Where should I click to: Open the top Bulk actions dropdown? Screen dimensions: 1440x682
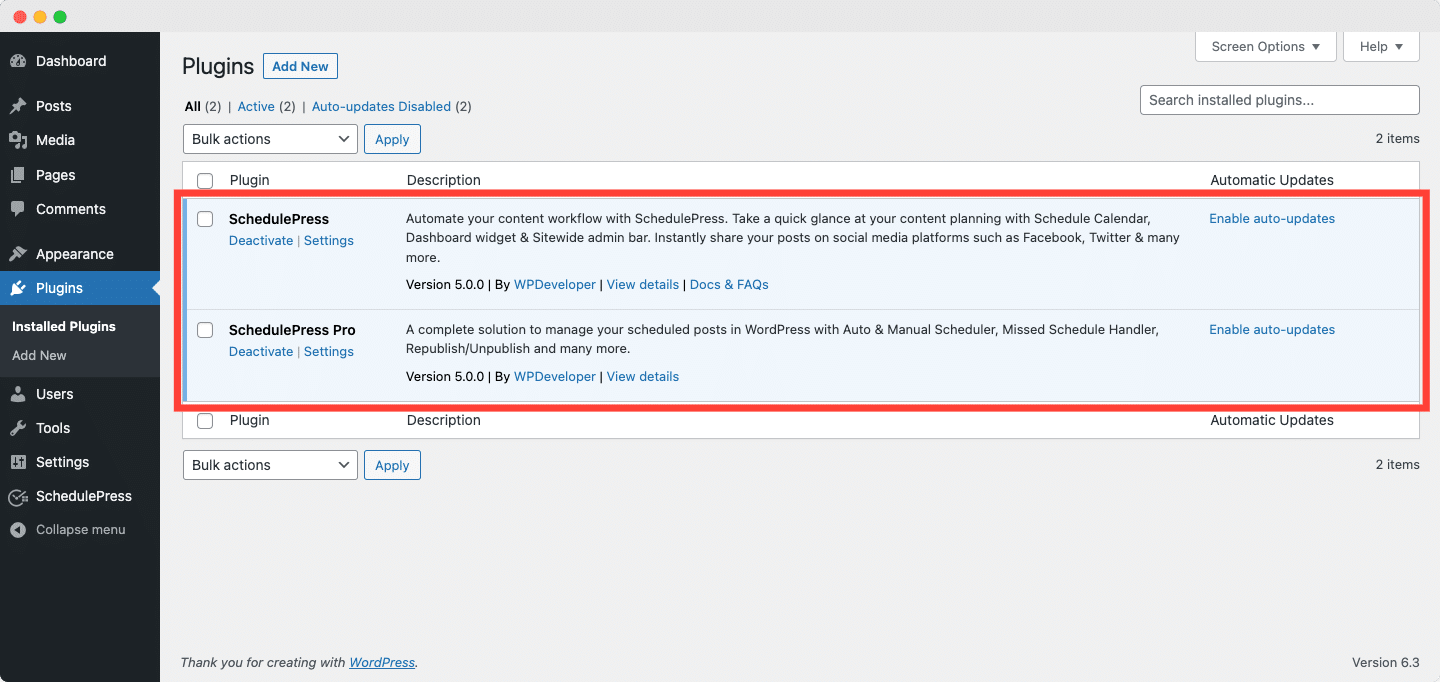pos(270,139)
